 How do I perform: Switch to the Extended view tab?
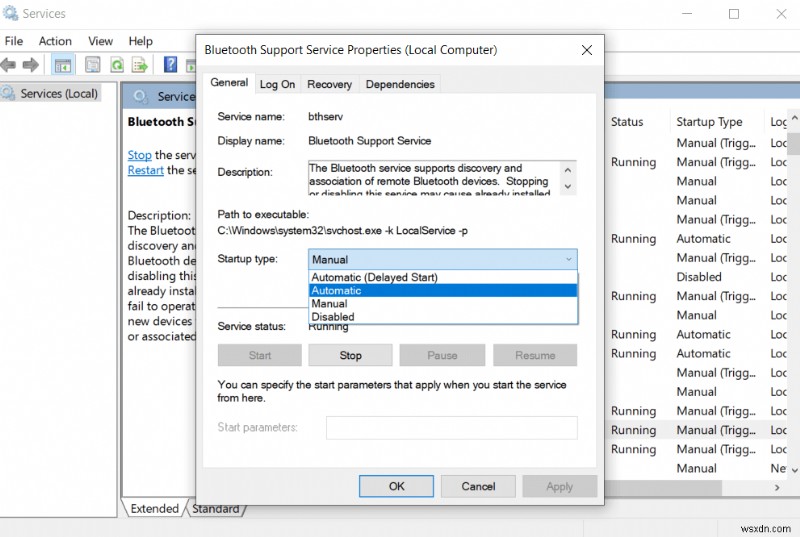pos(154,508)
